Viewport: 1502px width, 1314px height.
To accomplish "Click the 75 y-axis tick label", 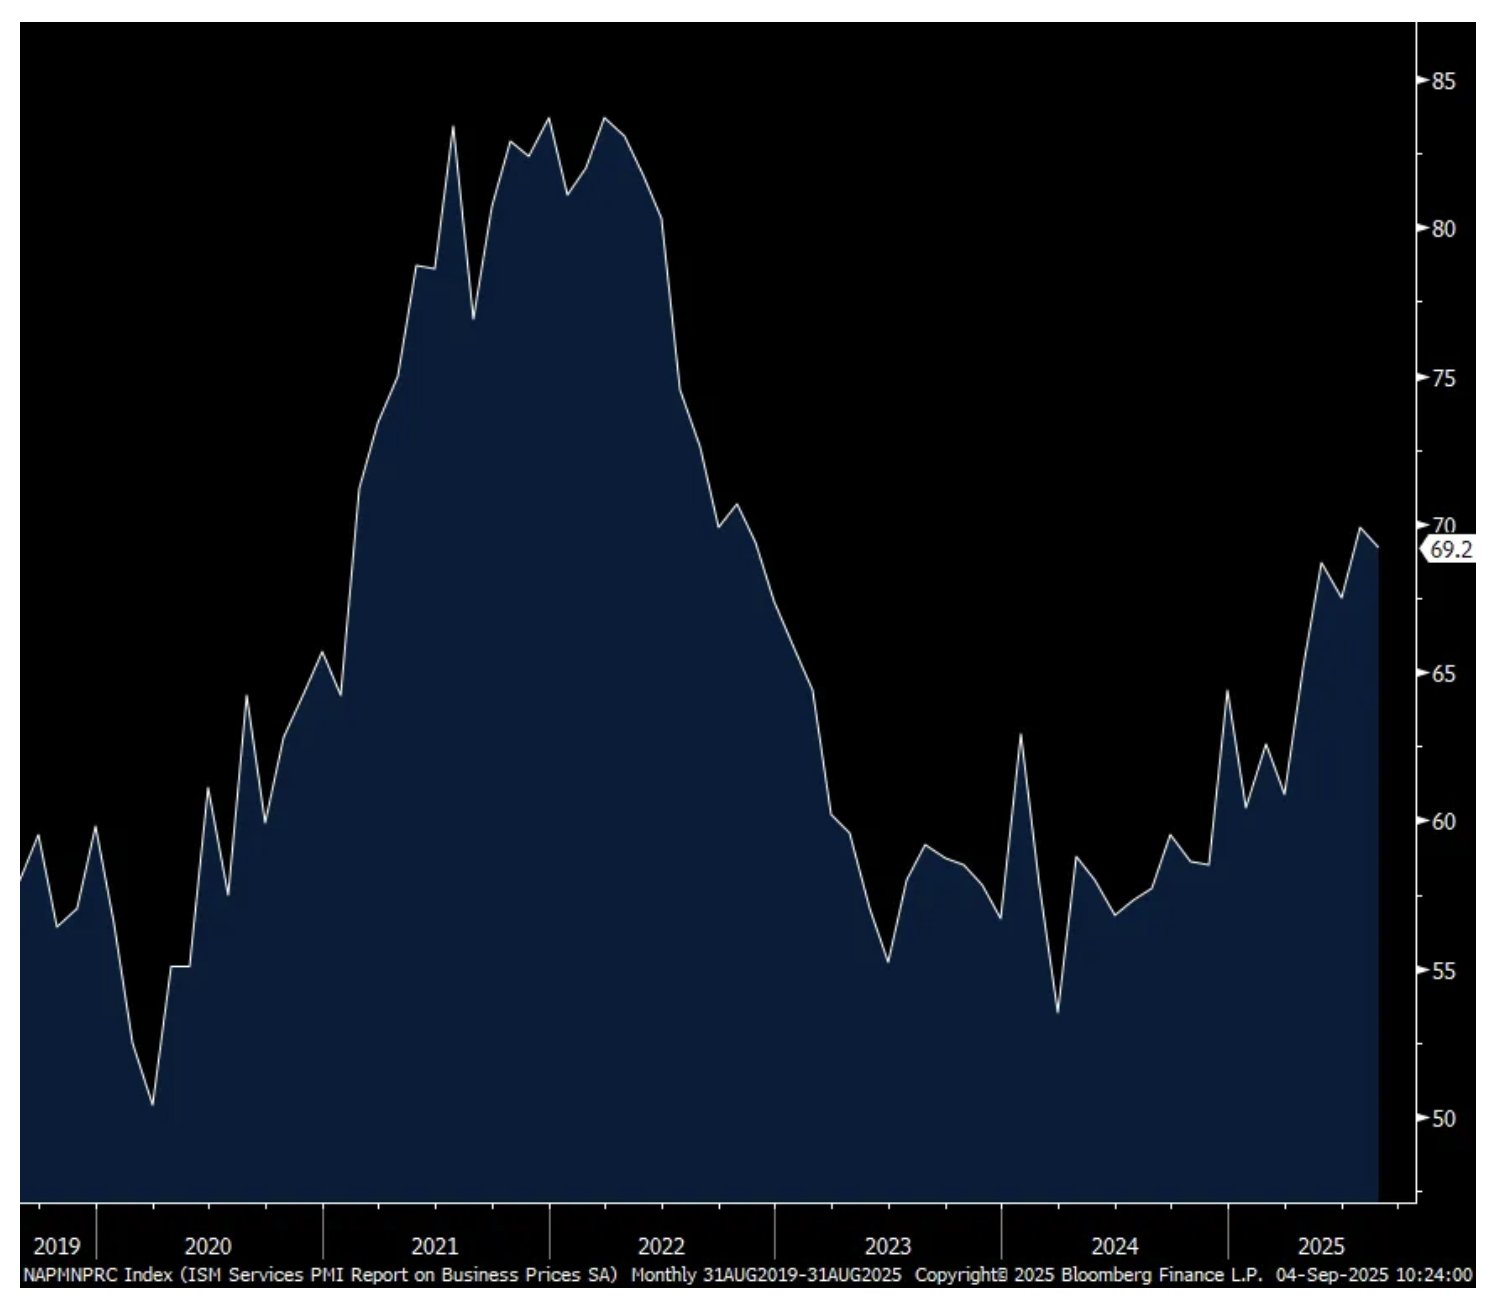I will pyautogui.click(x=1443, y=378).
